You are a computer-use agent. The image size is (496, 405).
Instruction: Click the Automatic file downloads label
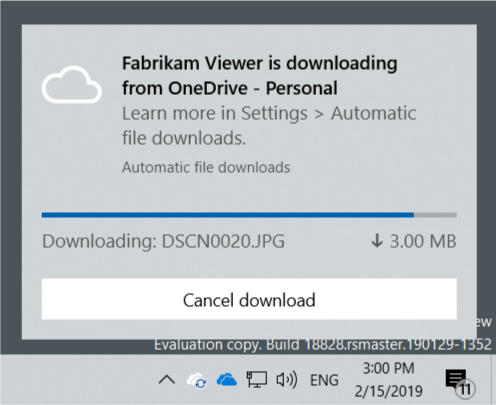[x=206, y=167]
